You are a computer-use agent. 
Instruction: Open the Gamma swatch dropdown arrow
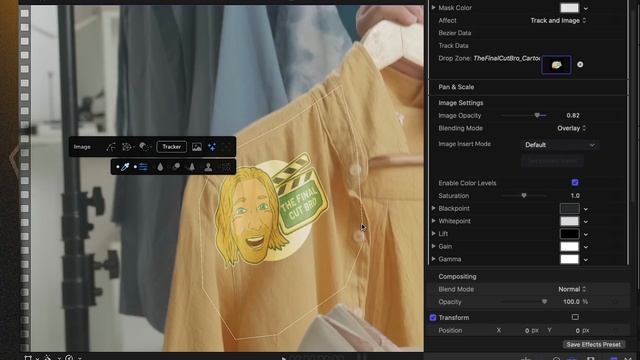[586, 260]
